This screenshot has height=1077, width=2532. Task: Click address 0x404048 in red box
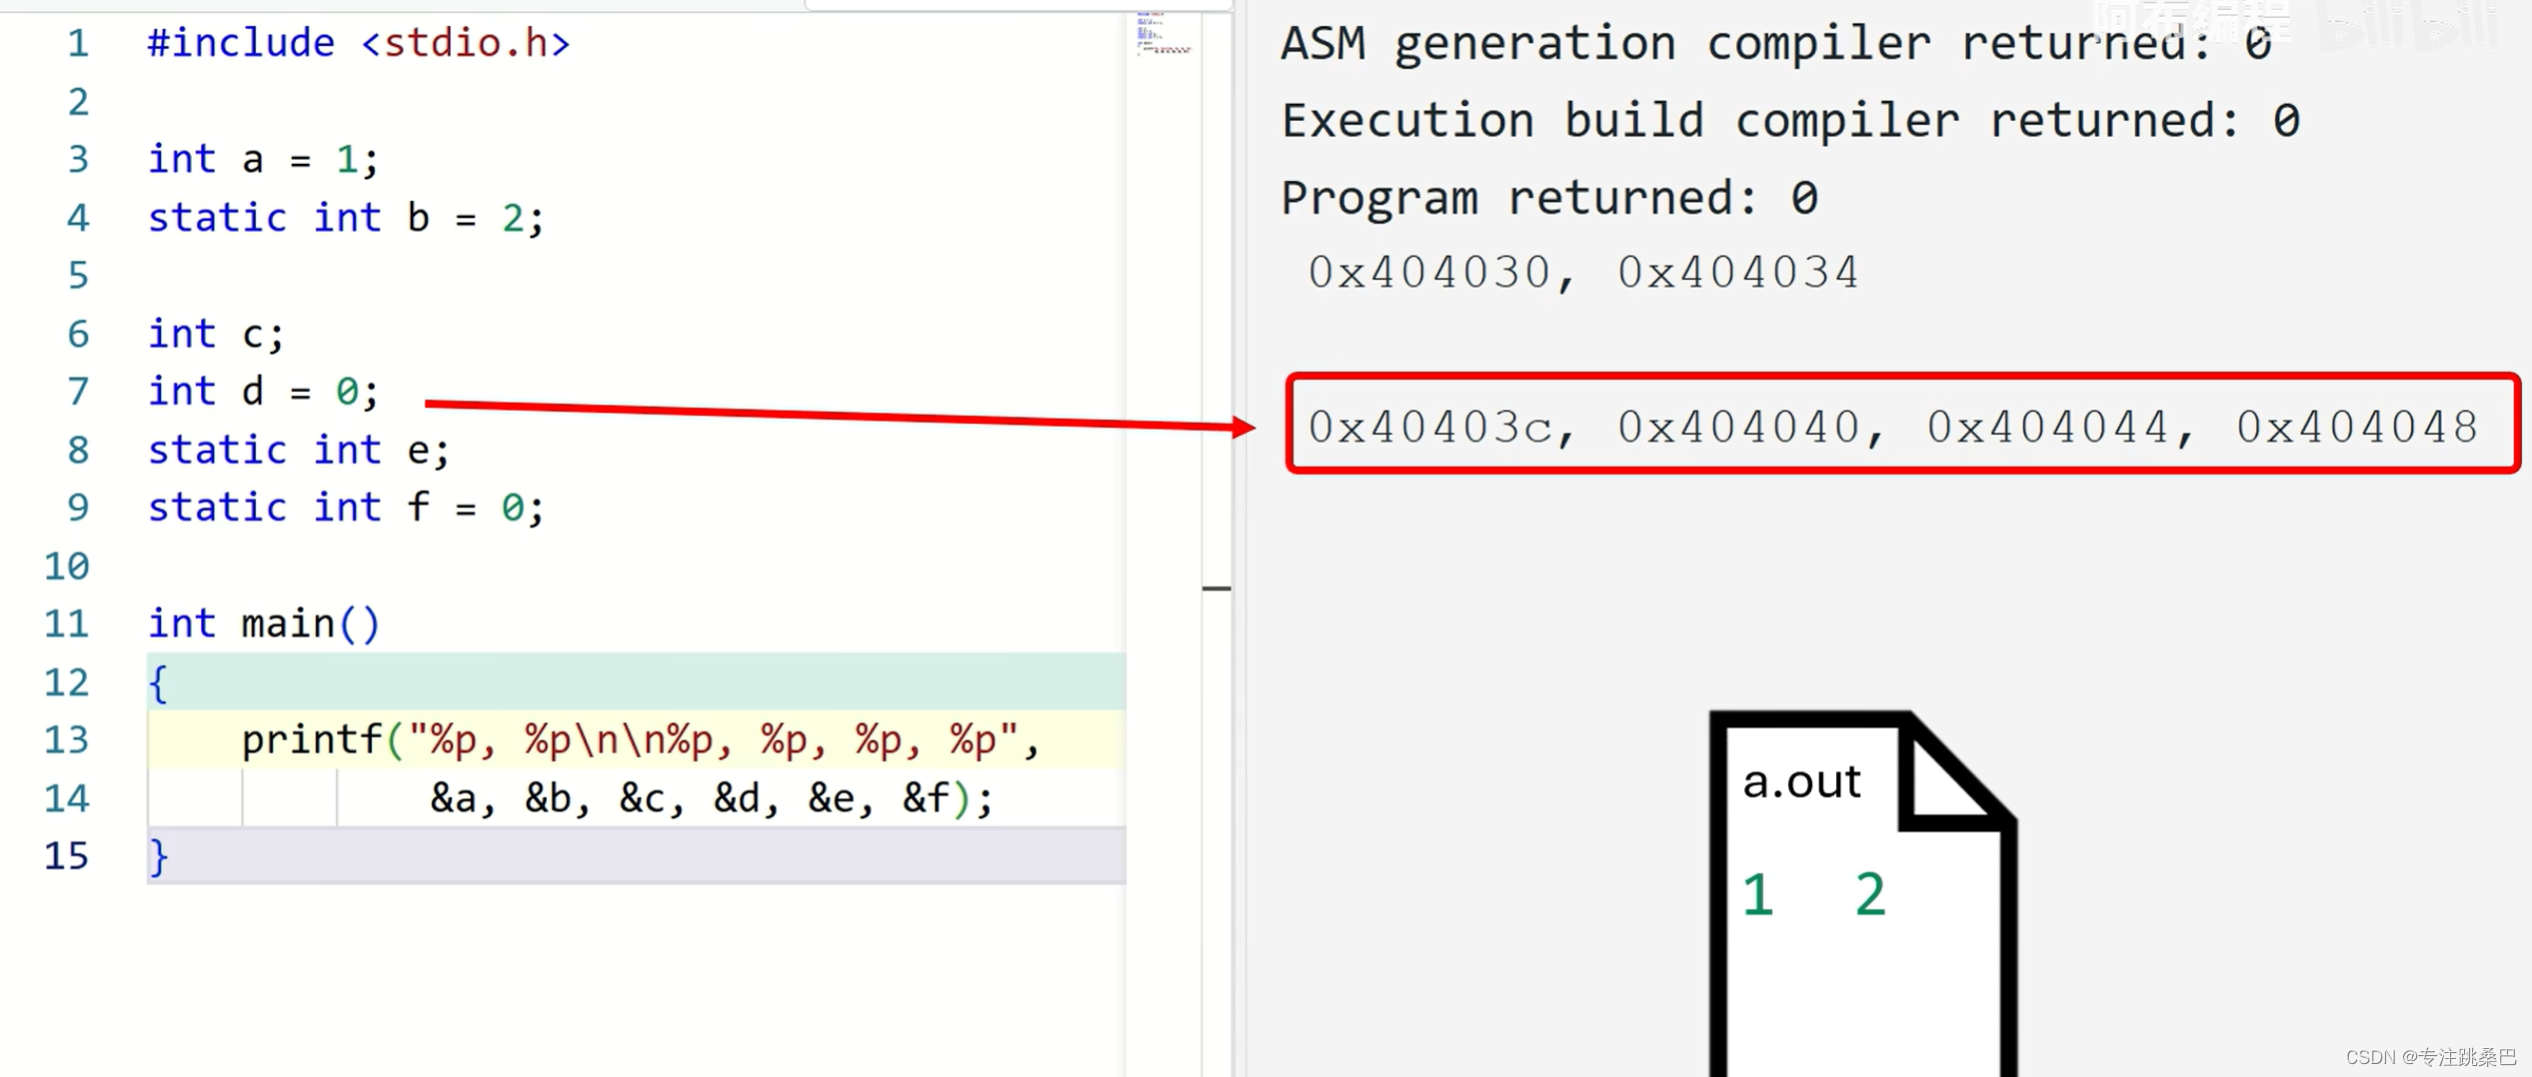tap(2356, 427)
